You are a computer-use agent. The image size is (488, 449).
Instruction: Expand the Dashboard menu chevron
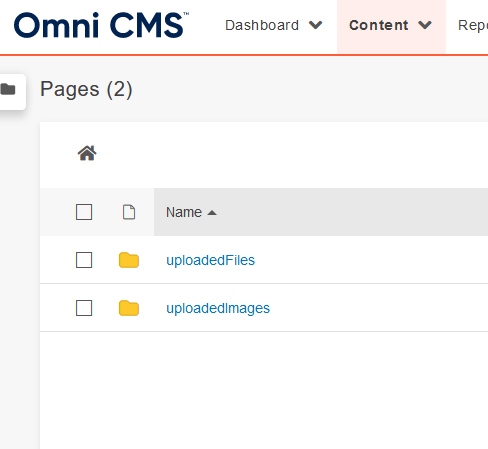315,25
